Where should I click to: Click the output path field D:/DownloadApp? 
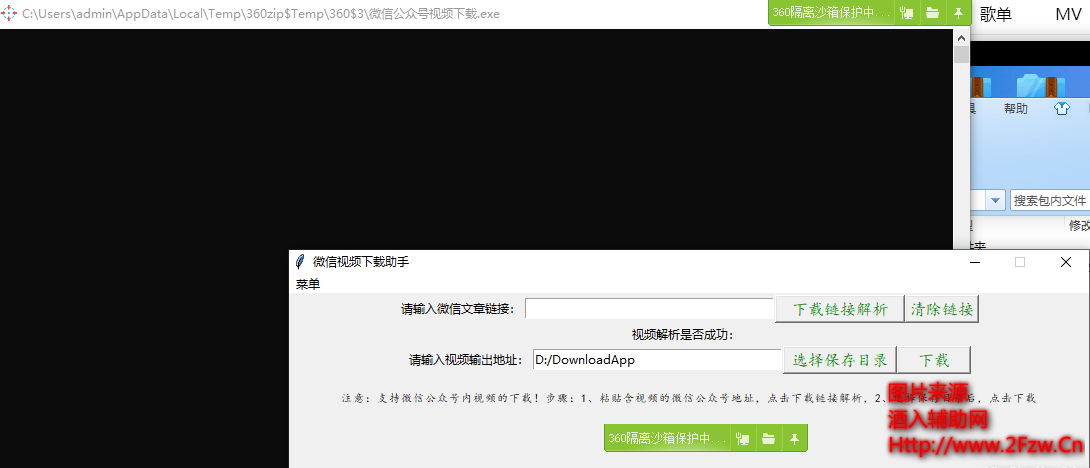click(x=657, y=360)
